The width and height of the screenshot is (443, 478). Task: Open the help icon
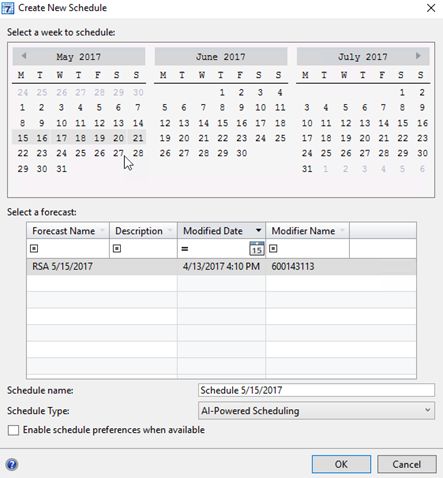[12, 464]
